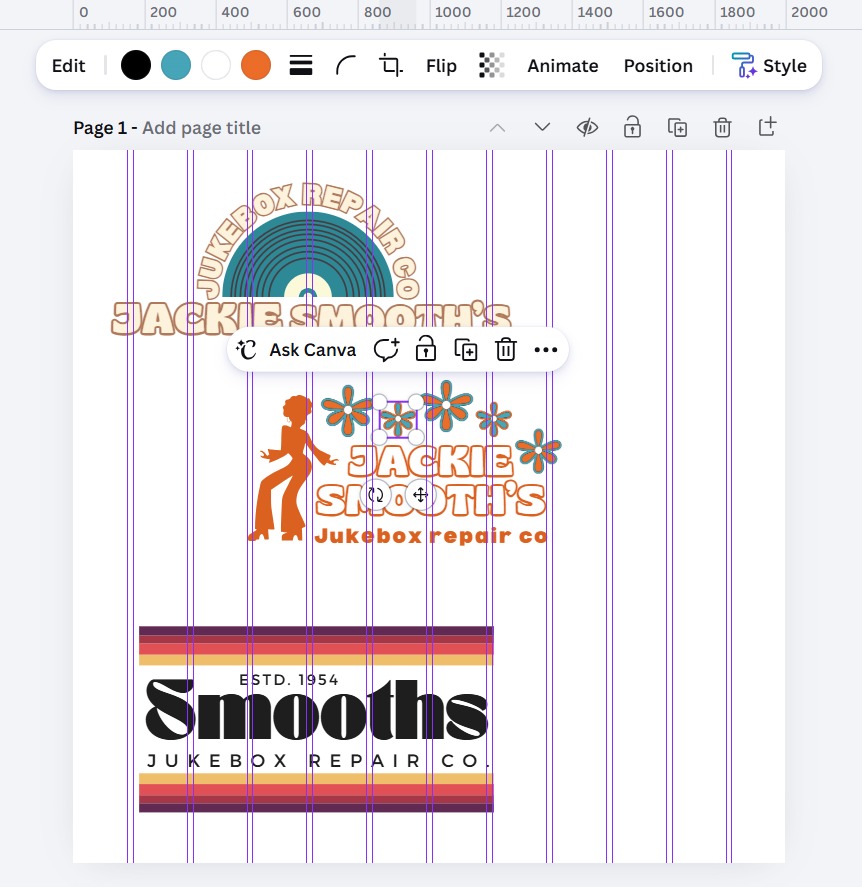
Task: Open the transparency checkerboard icon
Action: coord(492,65)
